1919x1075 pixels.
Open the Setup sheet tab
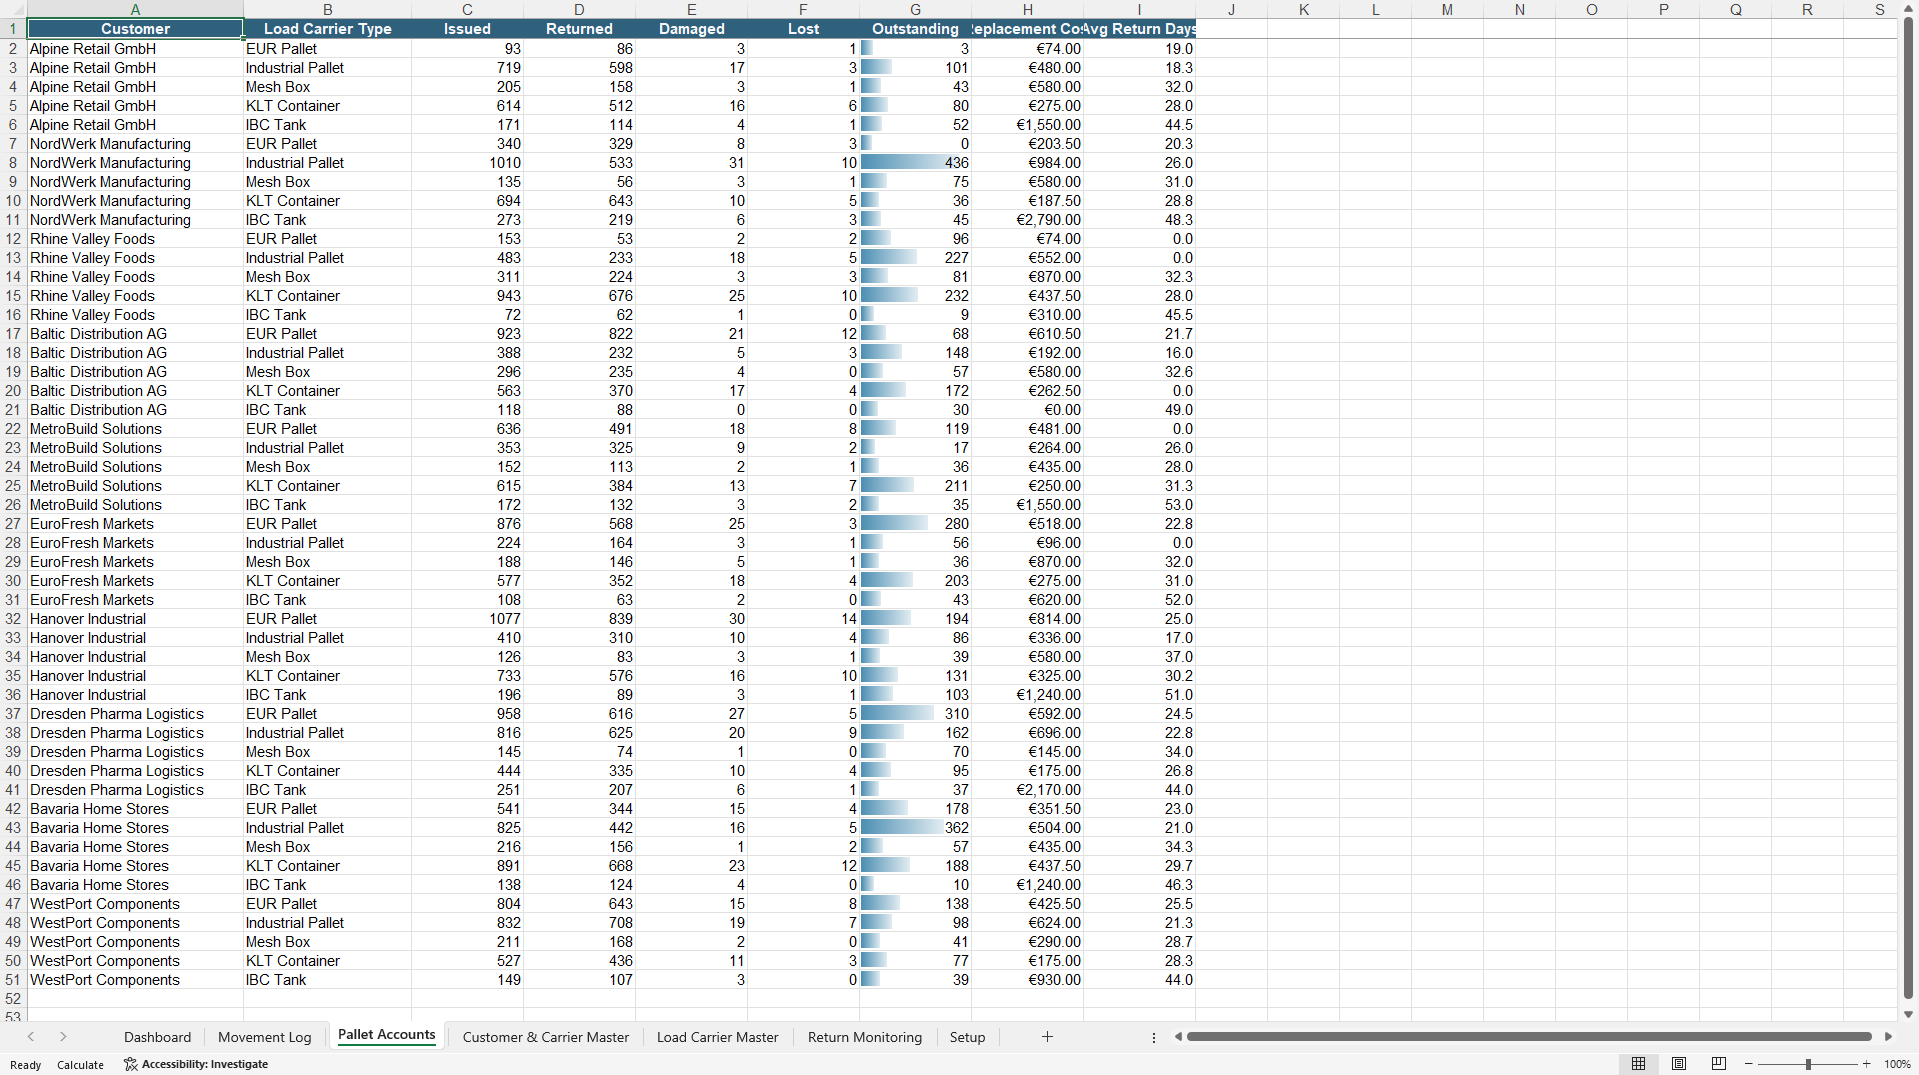coord(967,1037)
